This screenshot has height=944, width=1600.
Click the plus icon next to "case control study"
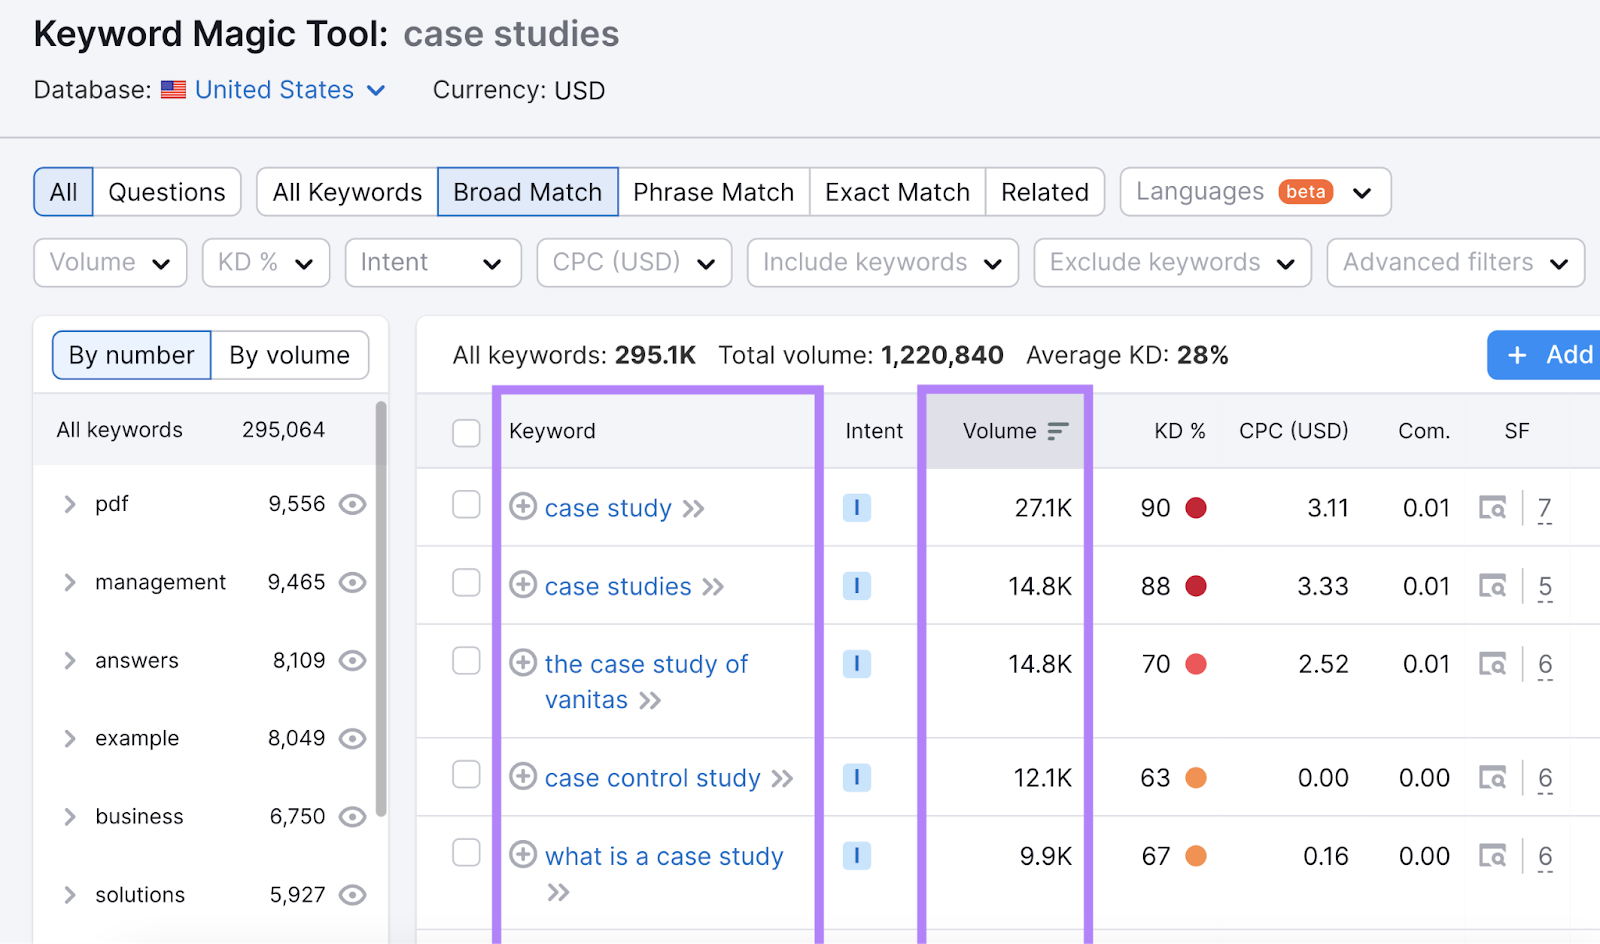pos(523,777)
